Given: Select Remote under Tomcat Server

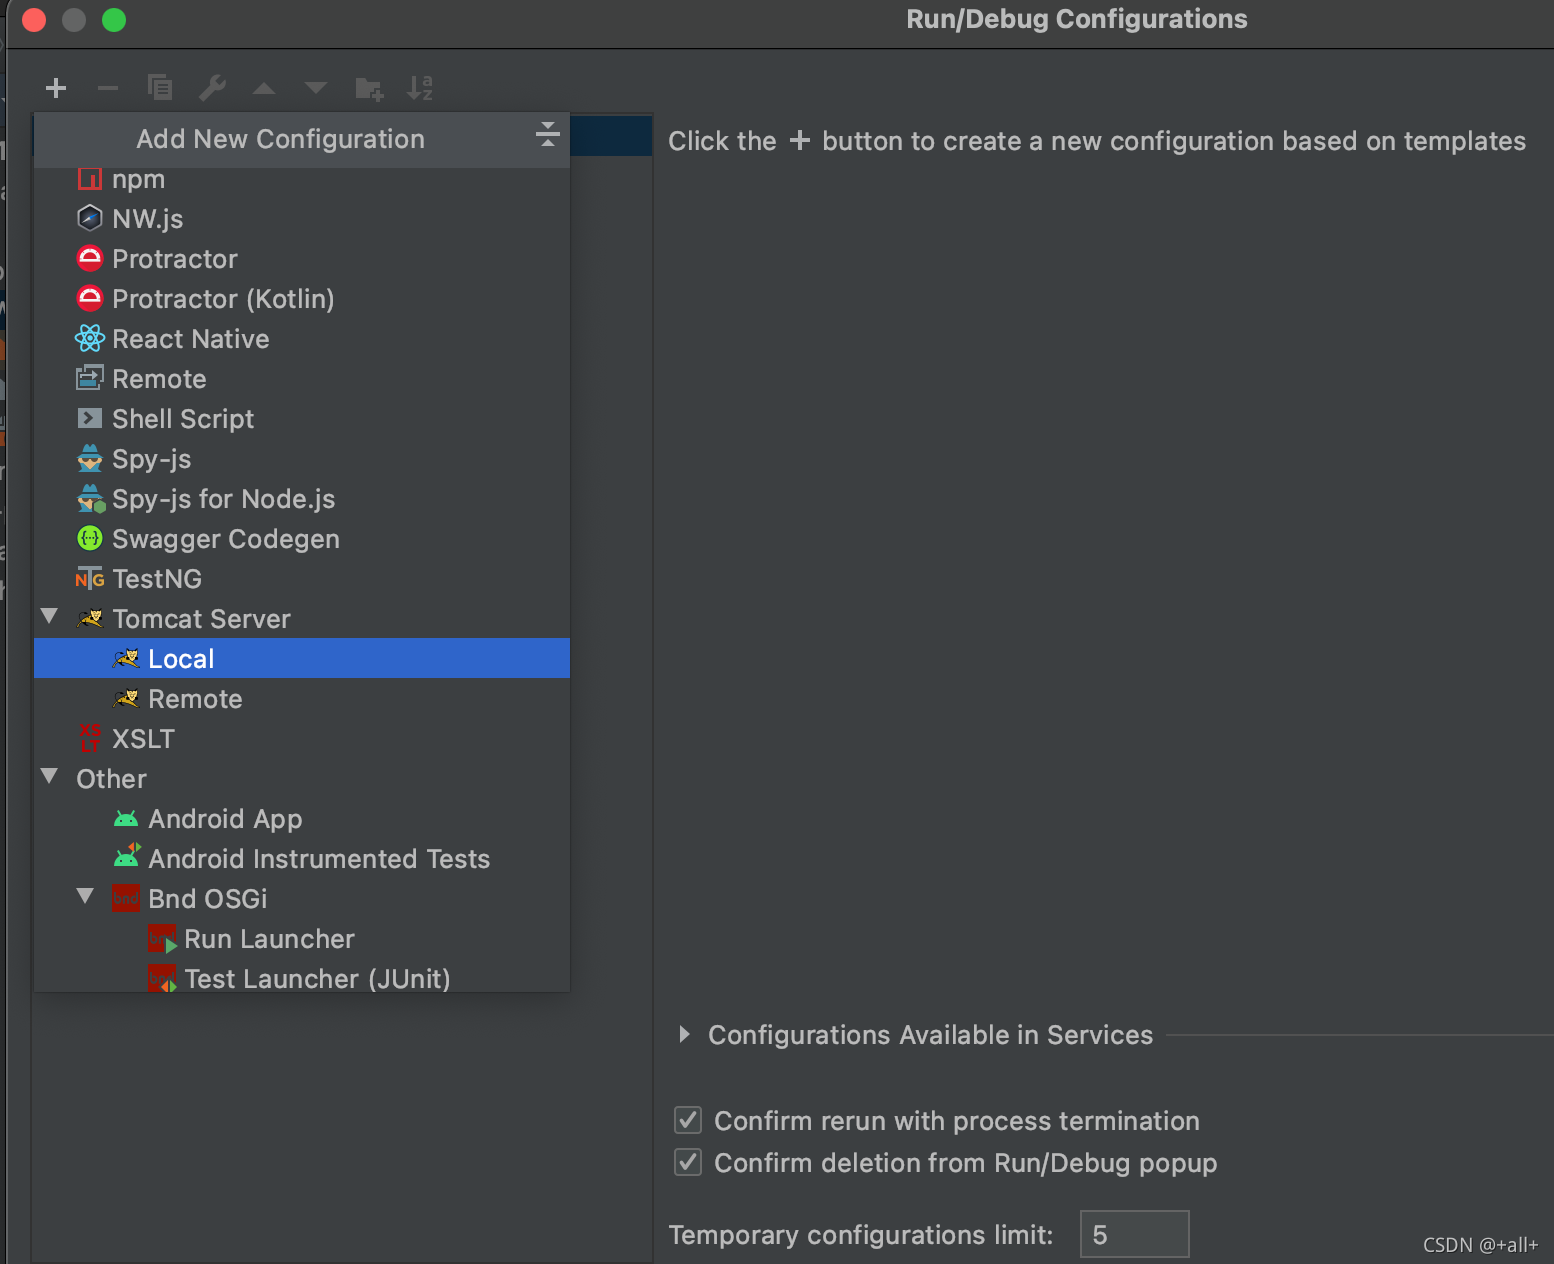Looking at the screenshot, I should [x=302, y=698].
